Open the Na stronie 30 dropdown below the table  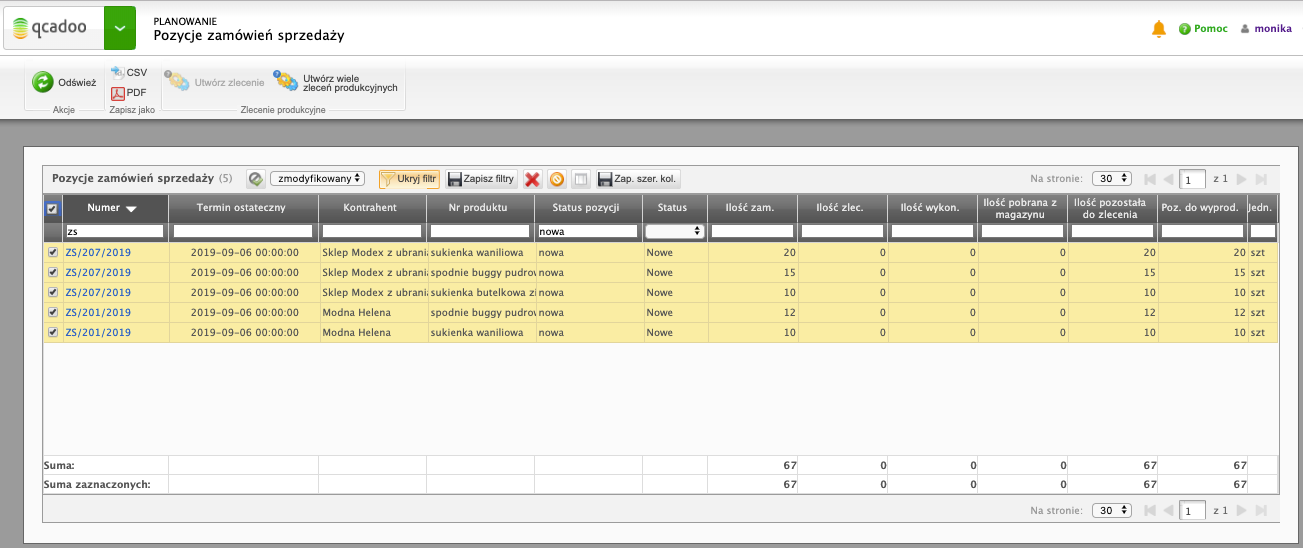[1112, 510]
